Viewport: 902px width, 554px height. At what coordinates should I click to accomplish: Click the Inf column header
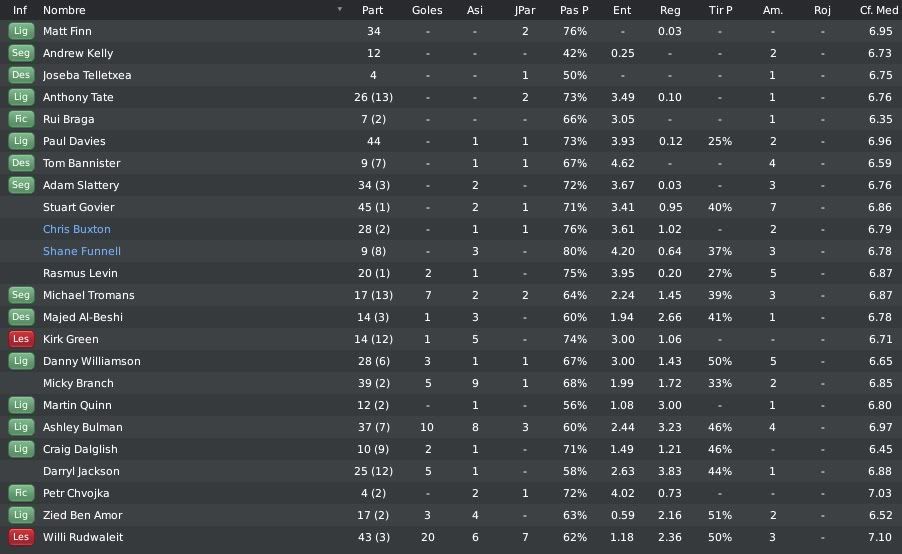pos(20,10)
